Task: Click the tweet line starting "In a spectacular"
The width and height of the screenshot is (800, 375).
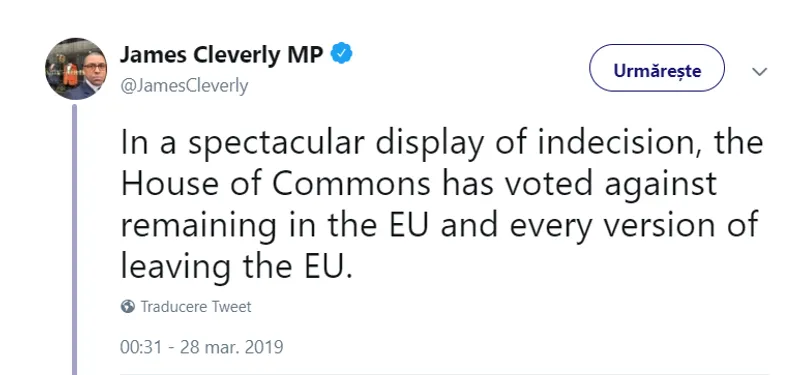Action: tap(442, 143)
